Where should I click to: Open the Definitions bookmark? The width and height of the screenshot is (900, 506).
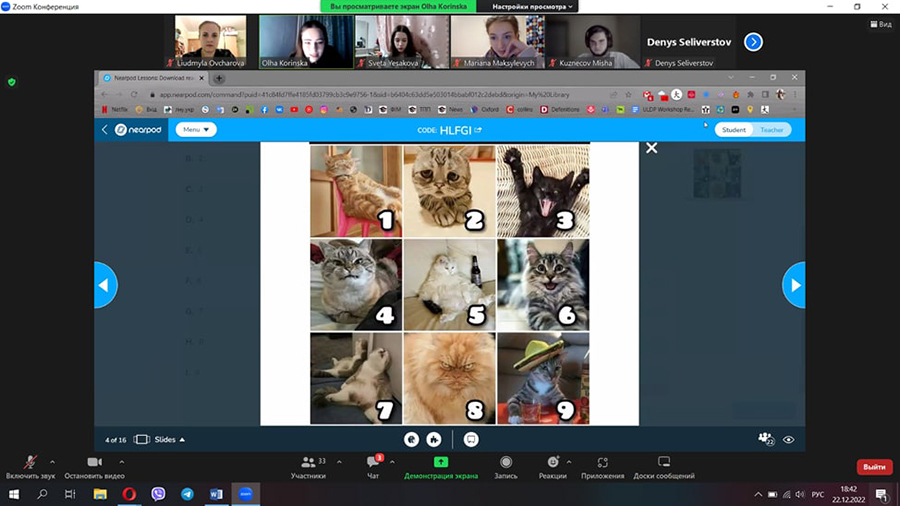[560, 109]
